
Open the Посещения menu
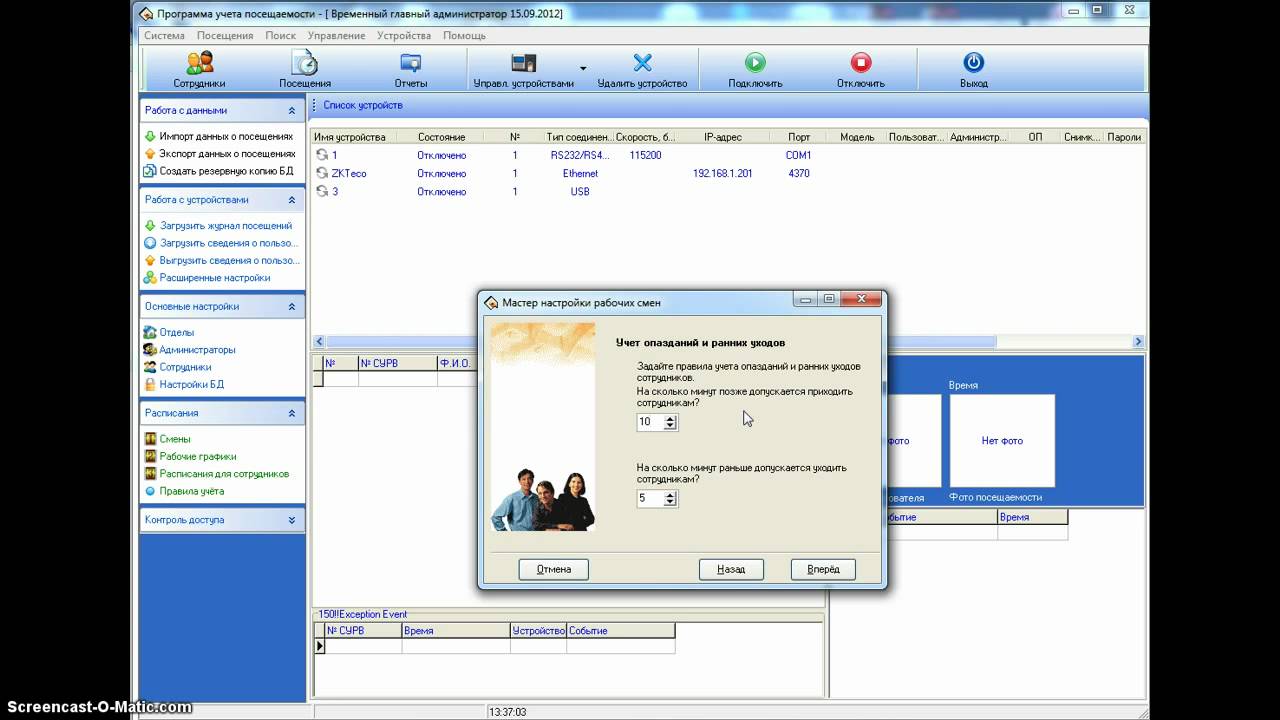click(x=225, y=35)
